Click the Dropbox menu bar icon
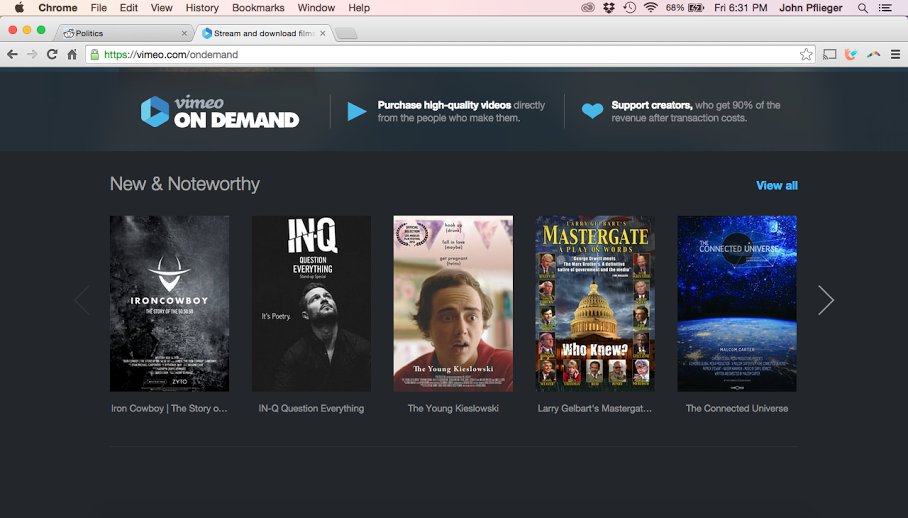Image resolution: width=908 pixels, height=518 pixels. pyautogui.click(x=609, y=8)
